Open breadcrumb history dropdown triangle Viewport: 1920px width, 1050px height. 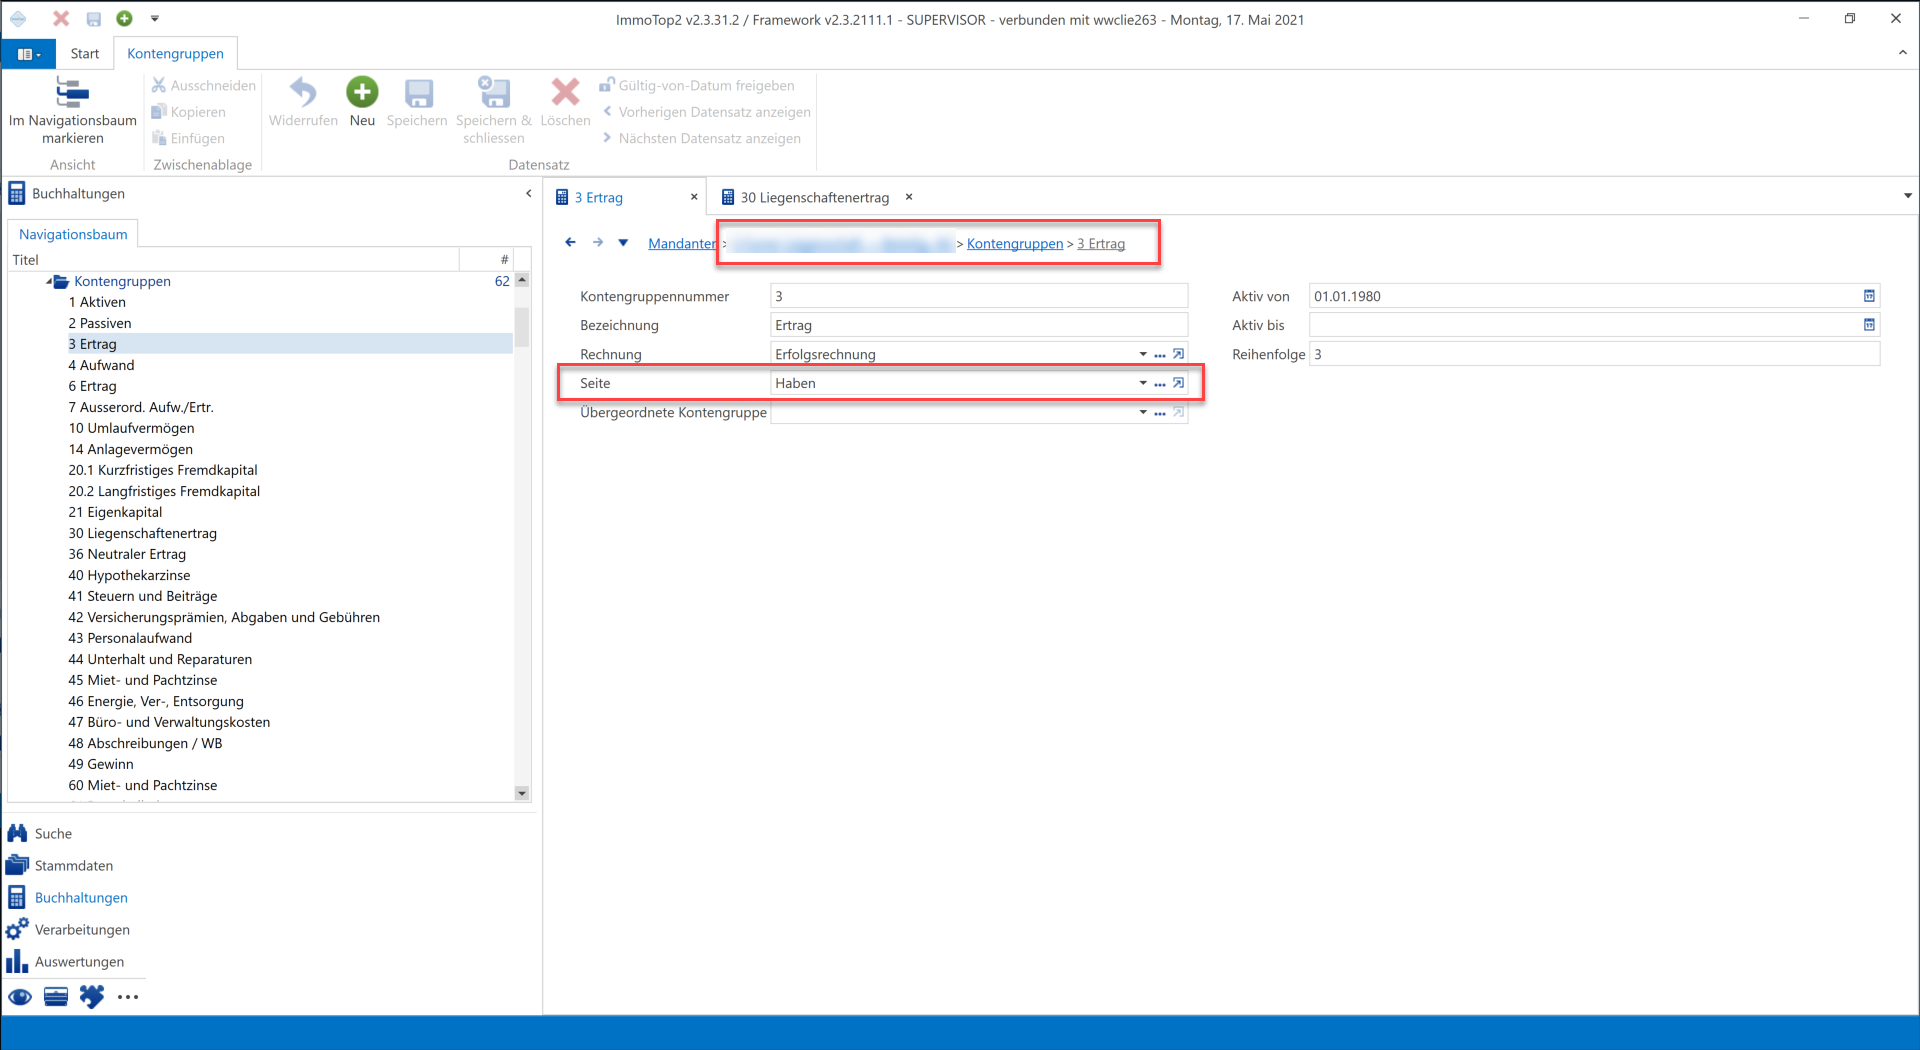[623, 242]
